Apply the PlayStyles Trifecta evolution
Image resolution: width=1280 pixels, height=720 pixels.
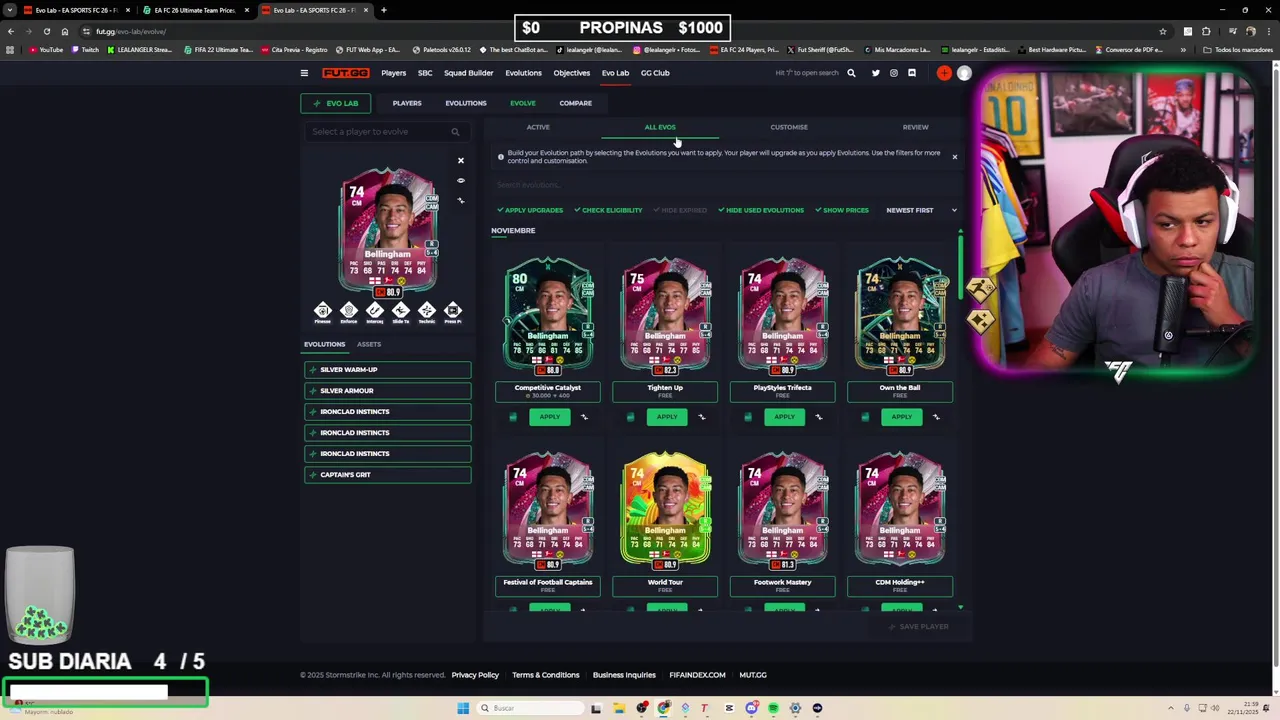click(x=784, y=417)
